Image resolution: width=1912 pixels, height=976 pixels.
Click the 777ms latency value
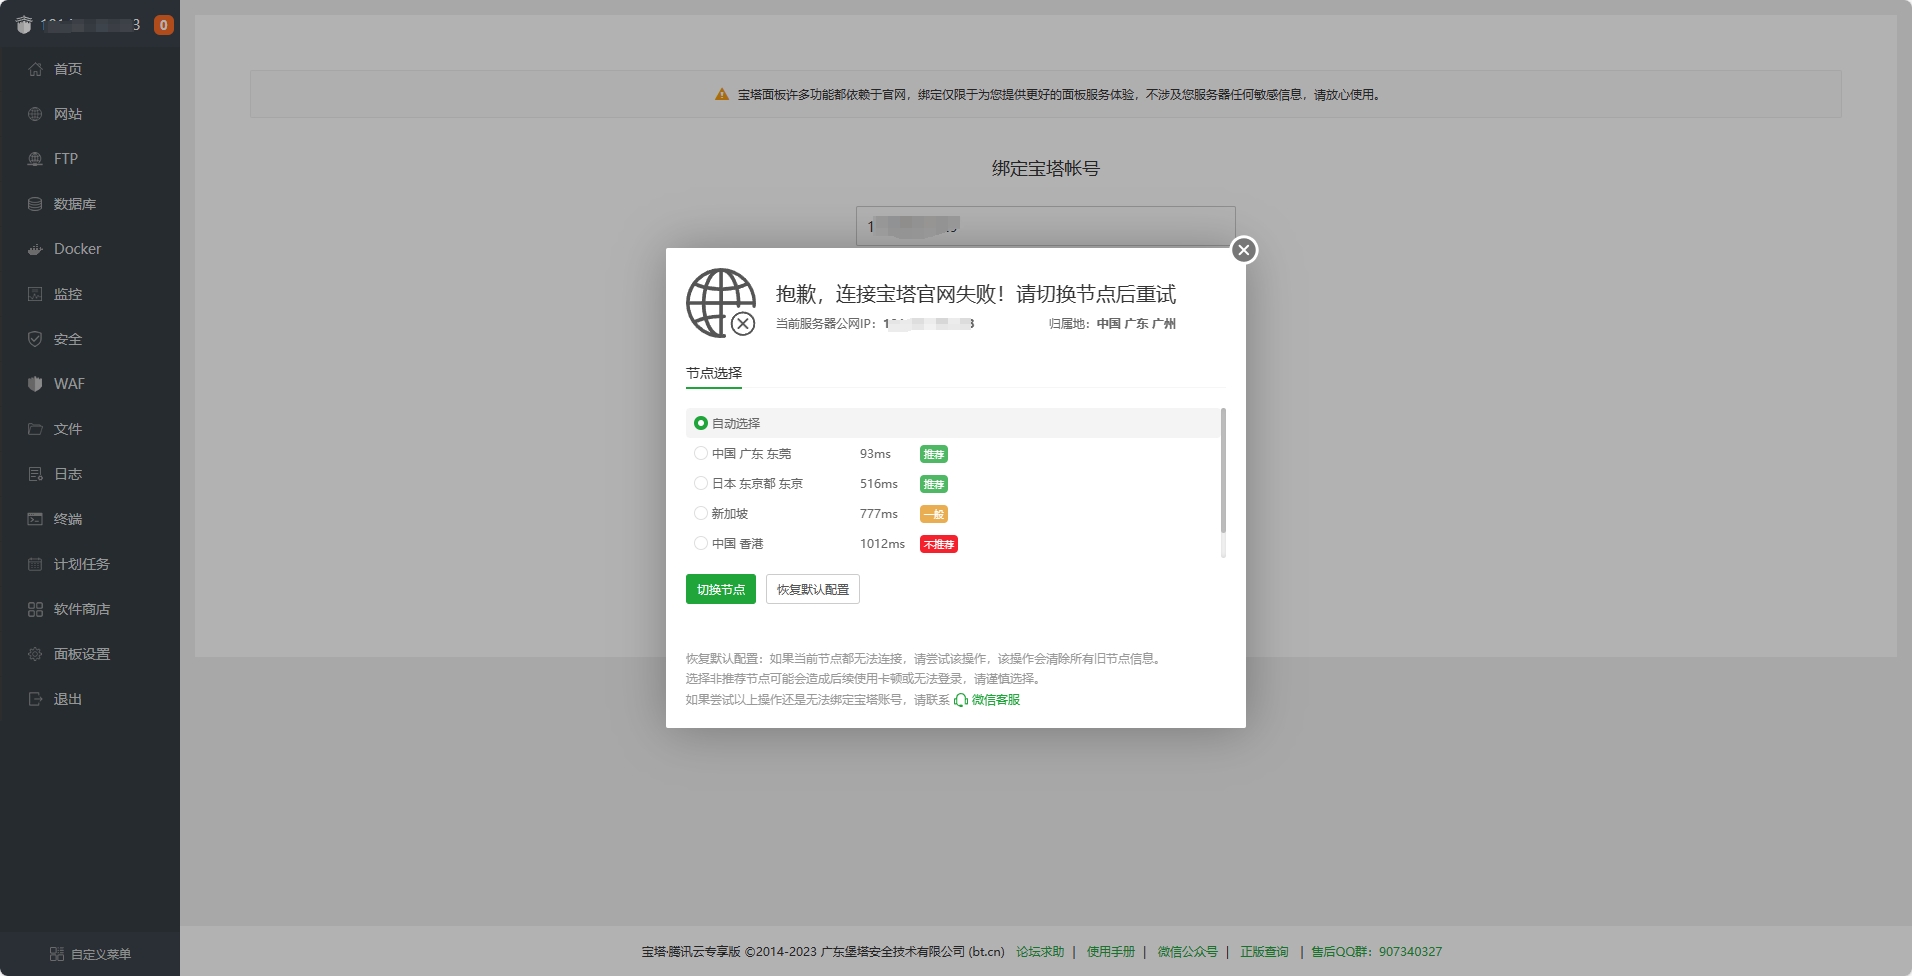[879, 514]
